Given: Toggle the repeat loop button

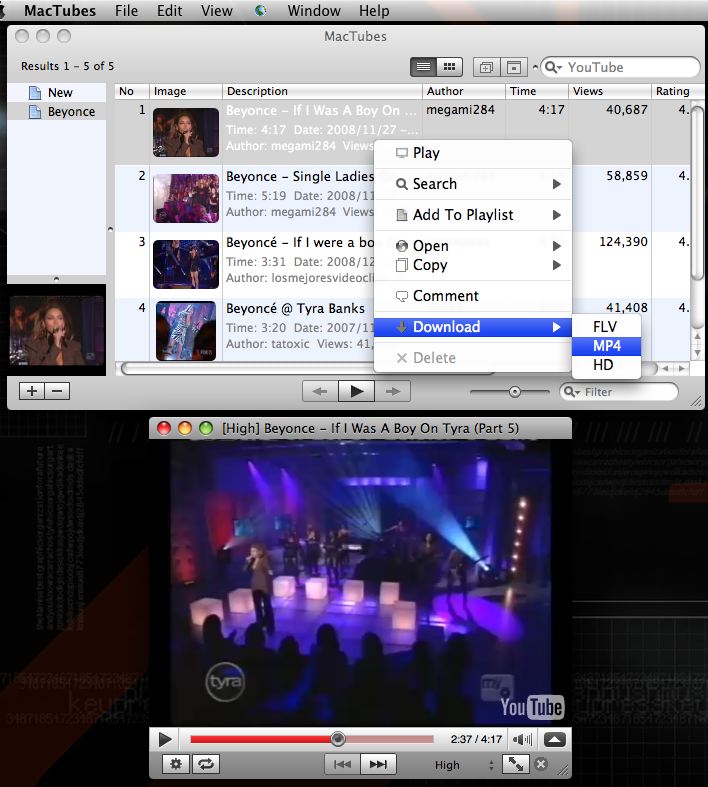Looking at the screenshot, I should click(x=206, y=764).
